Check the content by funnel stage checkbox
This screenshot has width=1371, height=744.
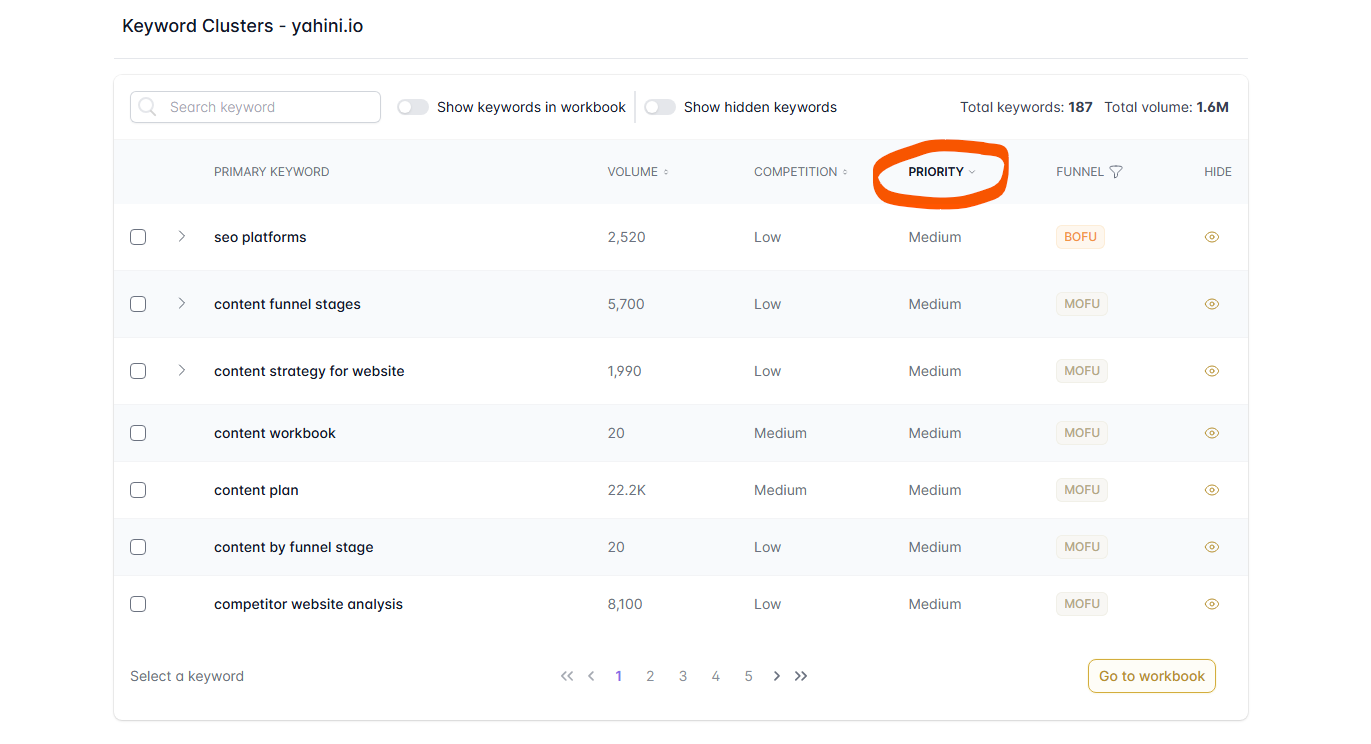138,547
